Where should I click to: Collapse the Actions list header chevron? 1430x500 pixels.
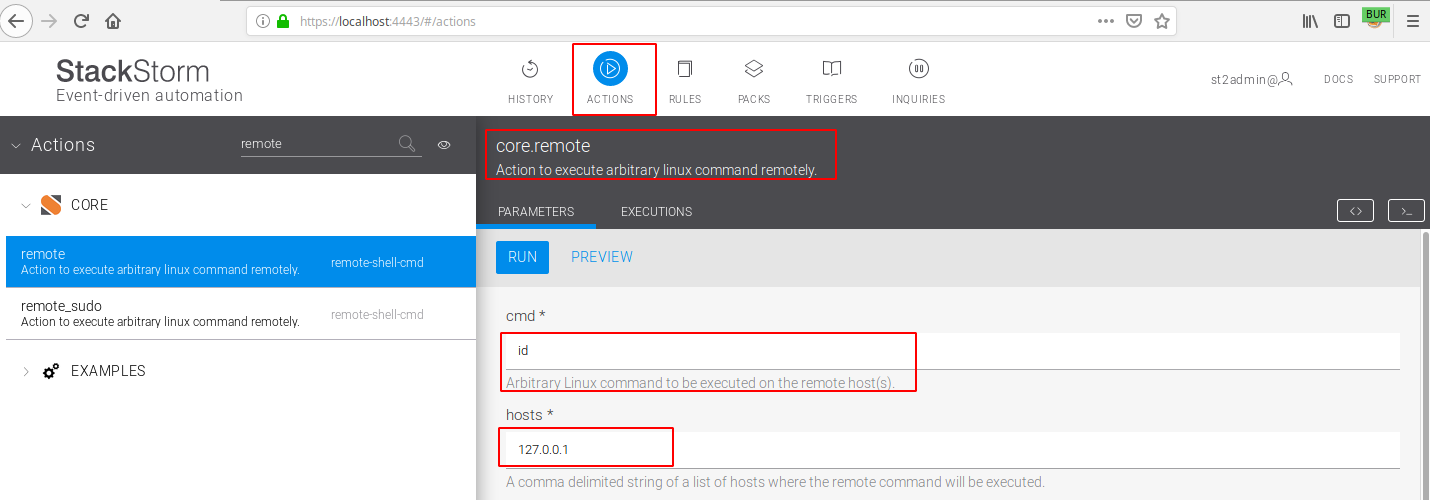click(15, 145)
